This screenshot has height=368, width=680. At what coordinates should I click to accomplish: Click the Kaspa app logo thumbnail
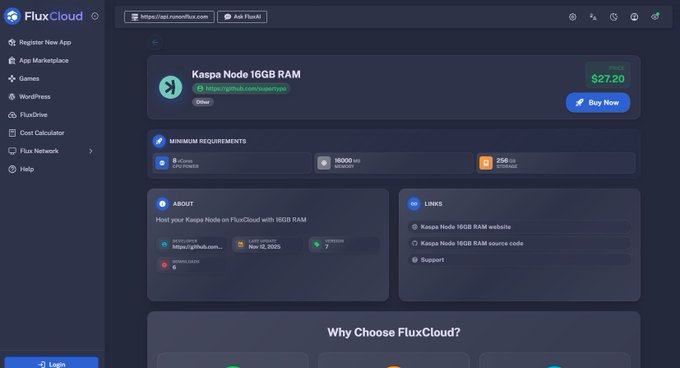pos(170,87)
